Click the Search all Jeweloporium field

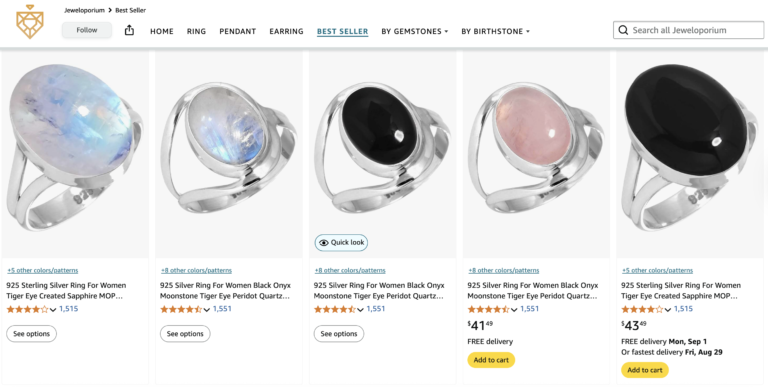pos(688,30)
